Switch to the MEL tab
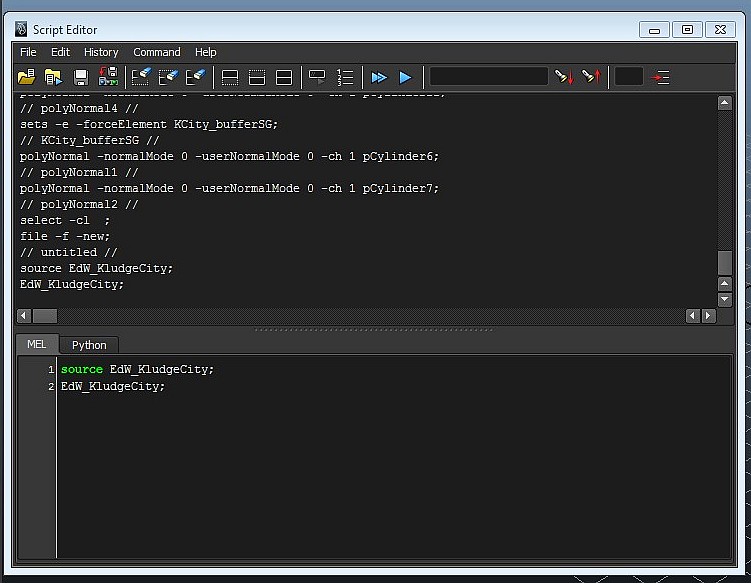751x583 pixels. (37, 344)
